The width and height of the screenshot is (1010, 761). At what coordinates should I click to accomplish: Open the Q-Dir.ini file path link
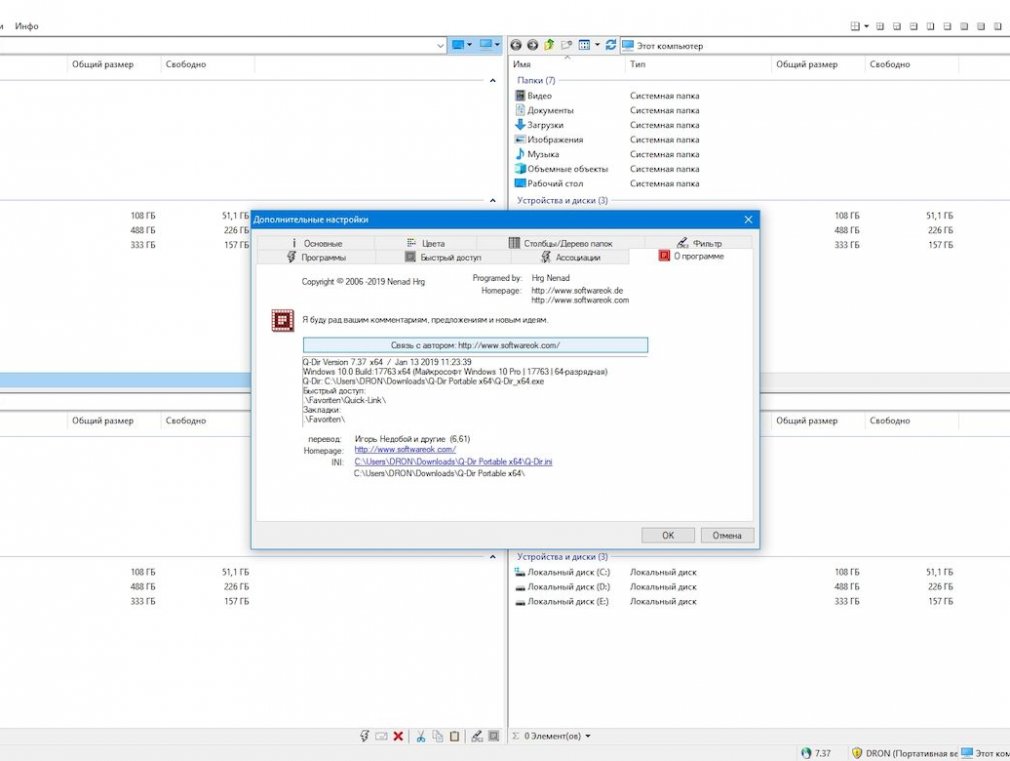(453, 461)
